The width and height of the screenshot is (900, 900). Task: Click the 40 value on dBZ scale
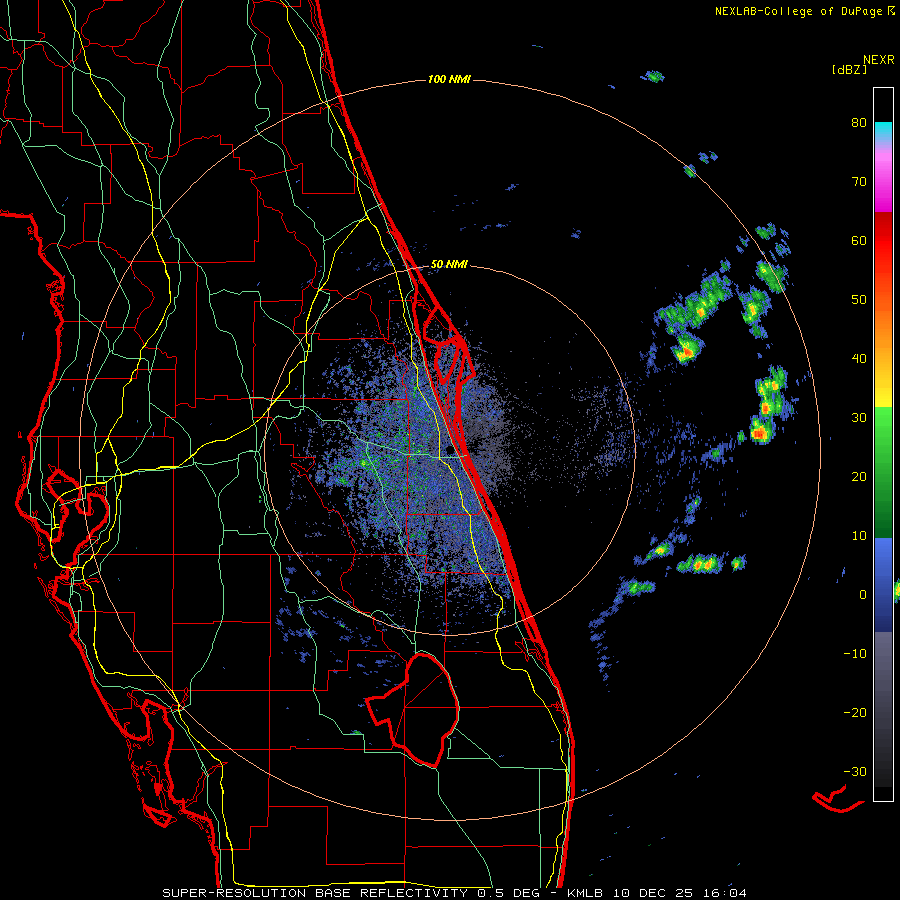[x=859, y=359]
